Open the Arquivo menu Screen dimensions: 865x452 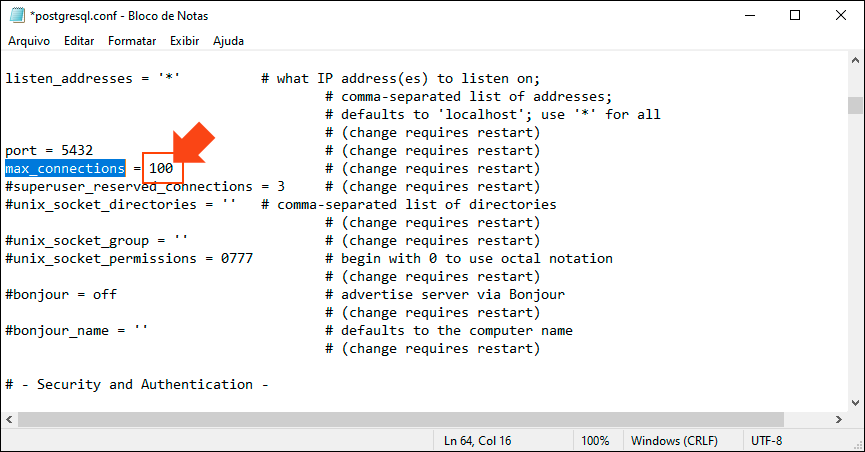[x=29, y=41]
